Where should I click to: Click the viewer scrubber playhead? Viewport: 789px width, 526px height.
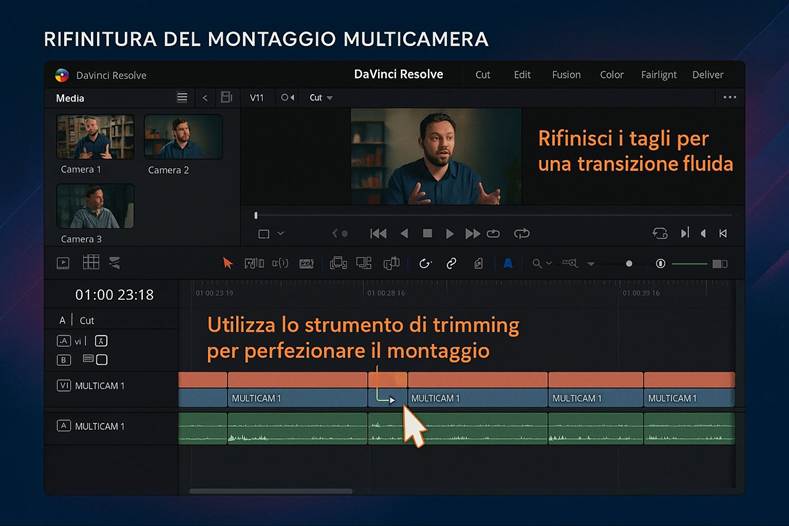(256, 215)
